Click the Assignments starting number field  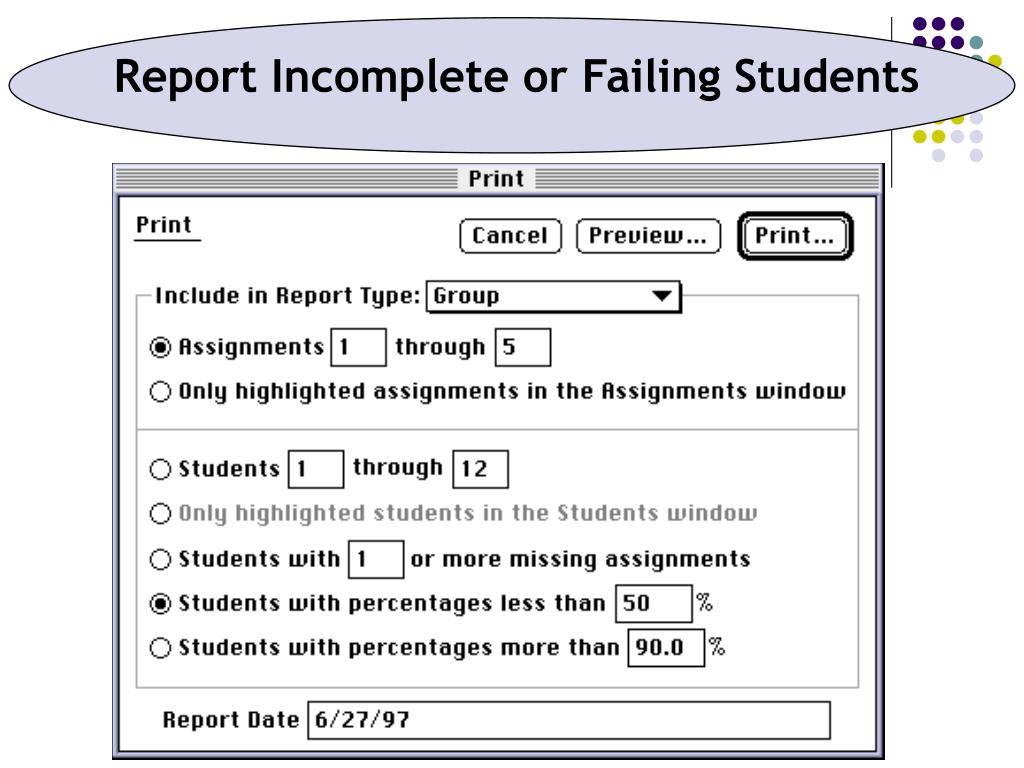tap(359, 347)
